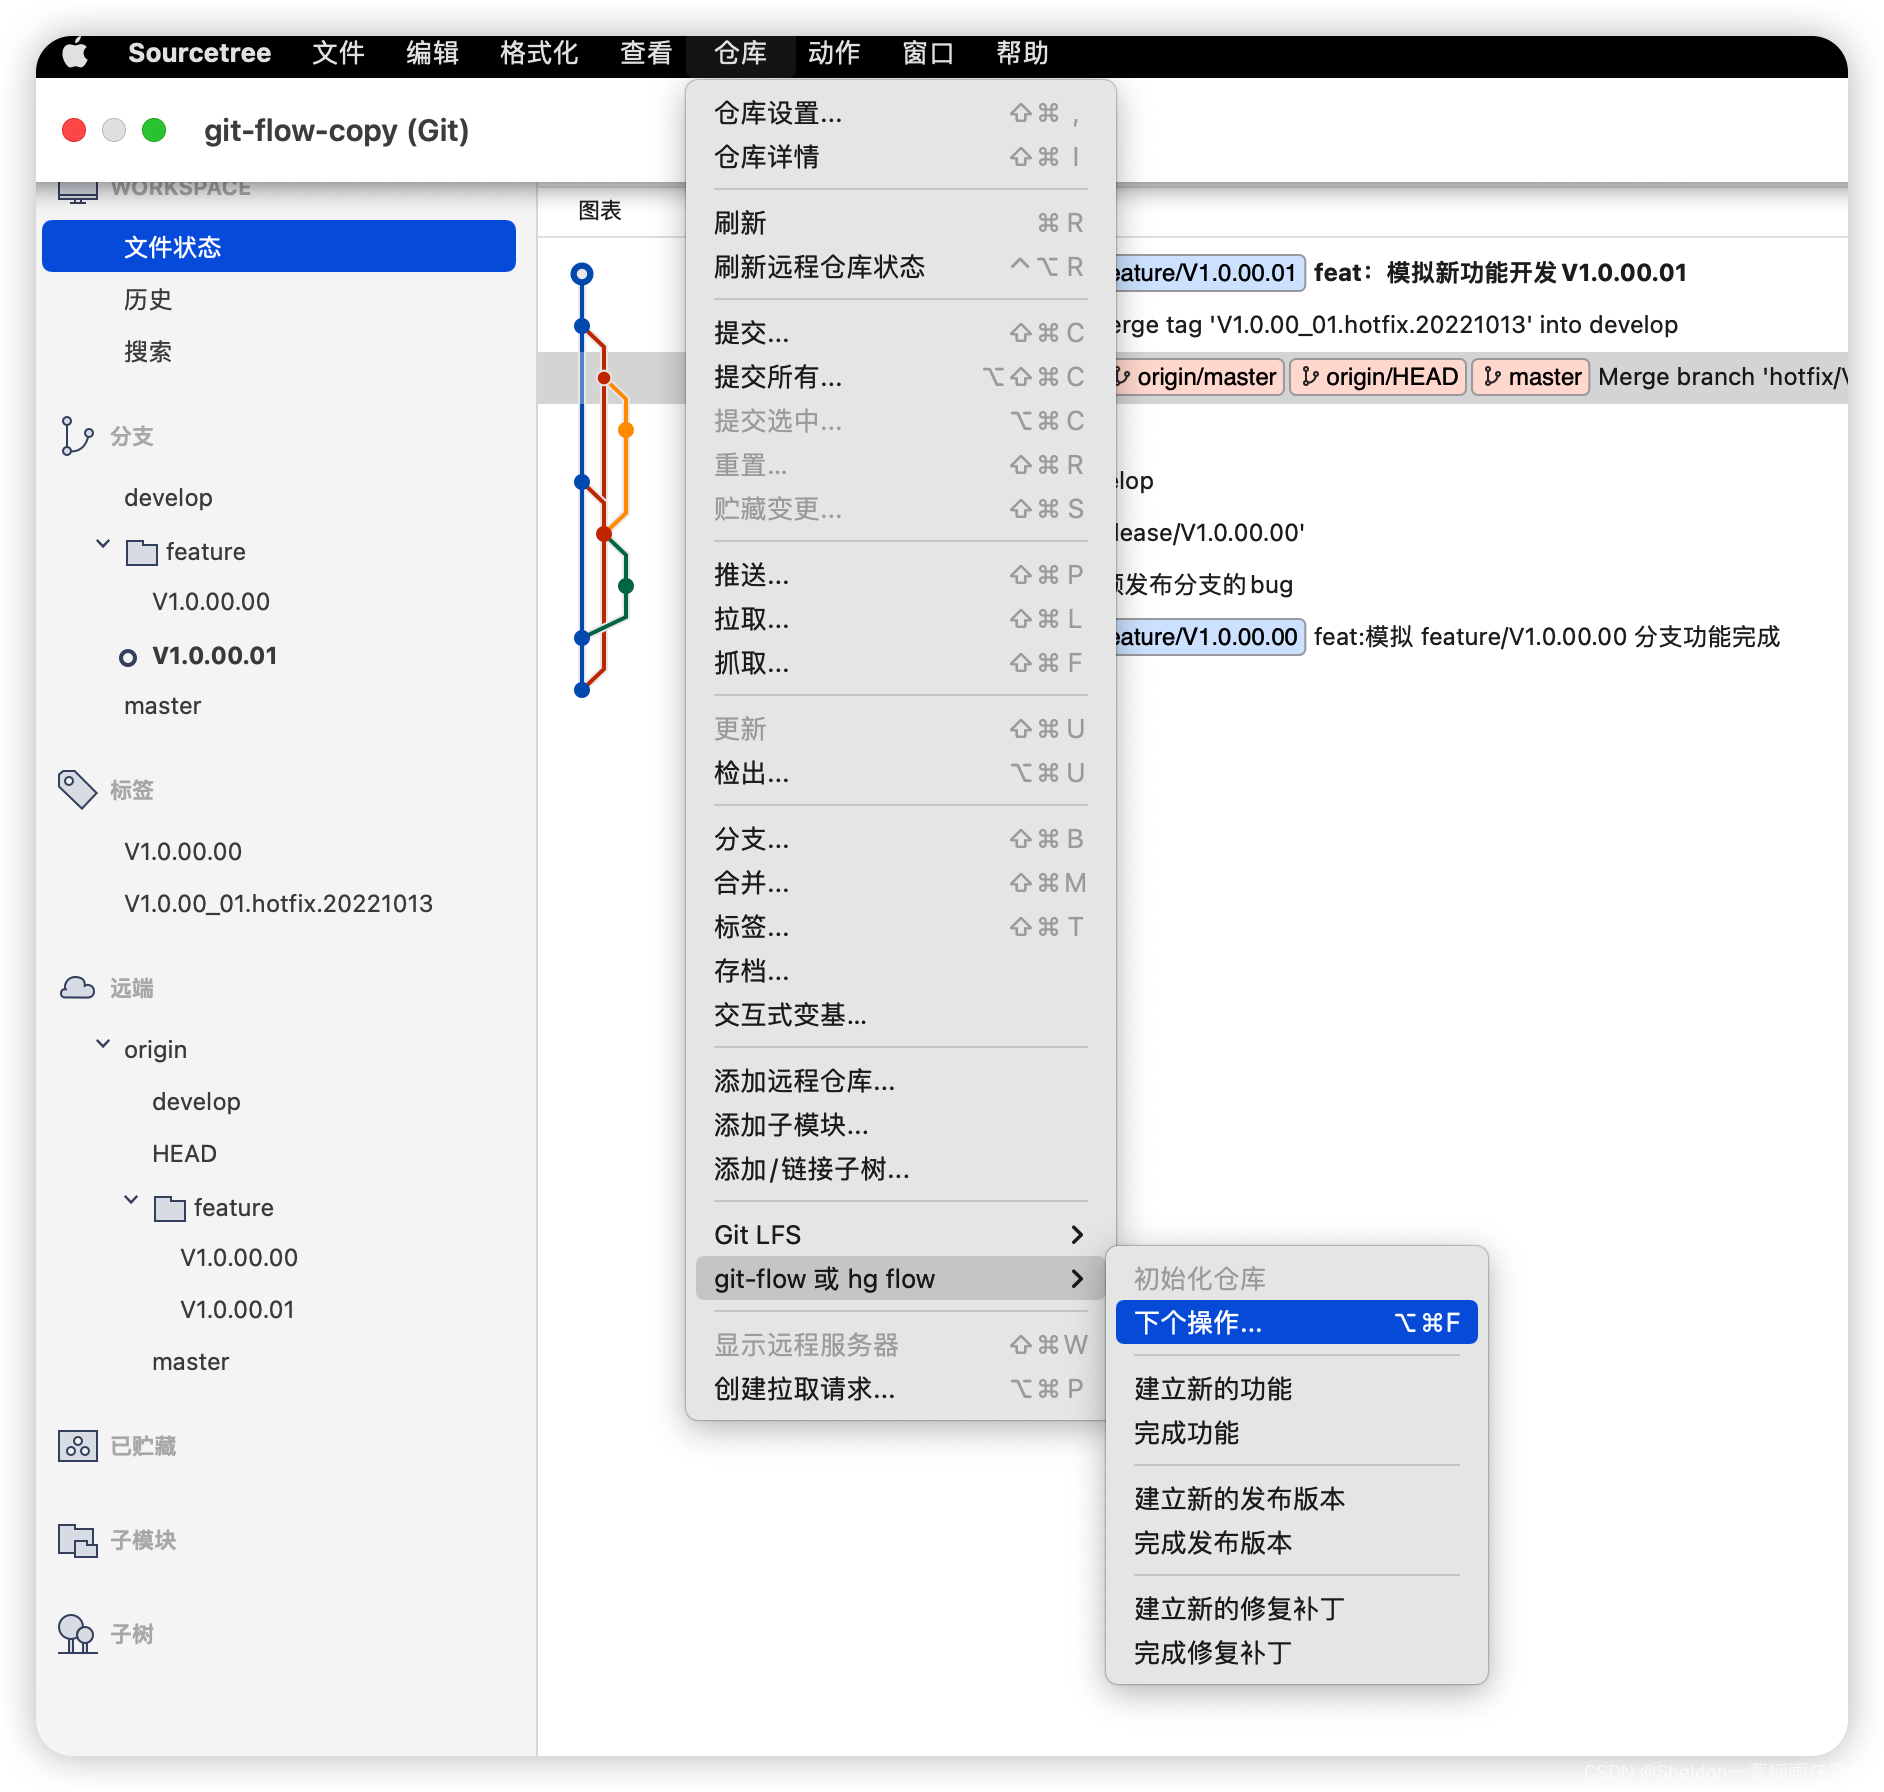Click the orange commit node in graph
The width and height of the screenshot is (1884, 1792).
coord(626,430)
